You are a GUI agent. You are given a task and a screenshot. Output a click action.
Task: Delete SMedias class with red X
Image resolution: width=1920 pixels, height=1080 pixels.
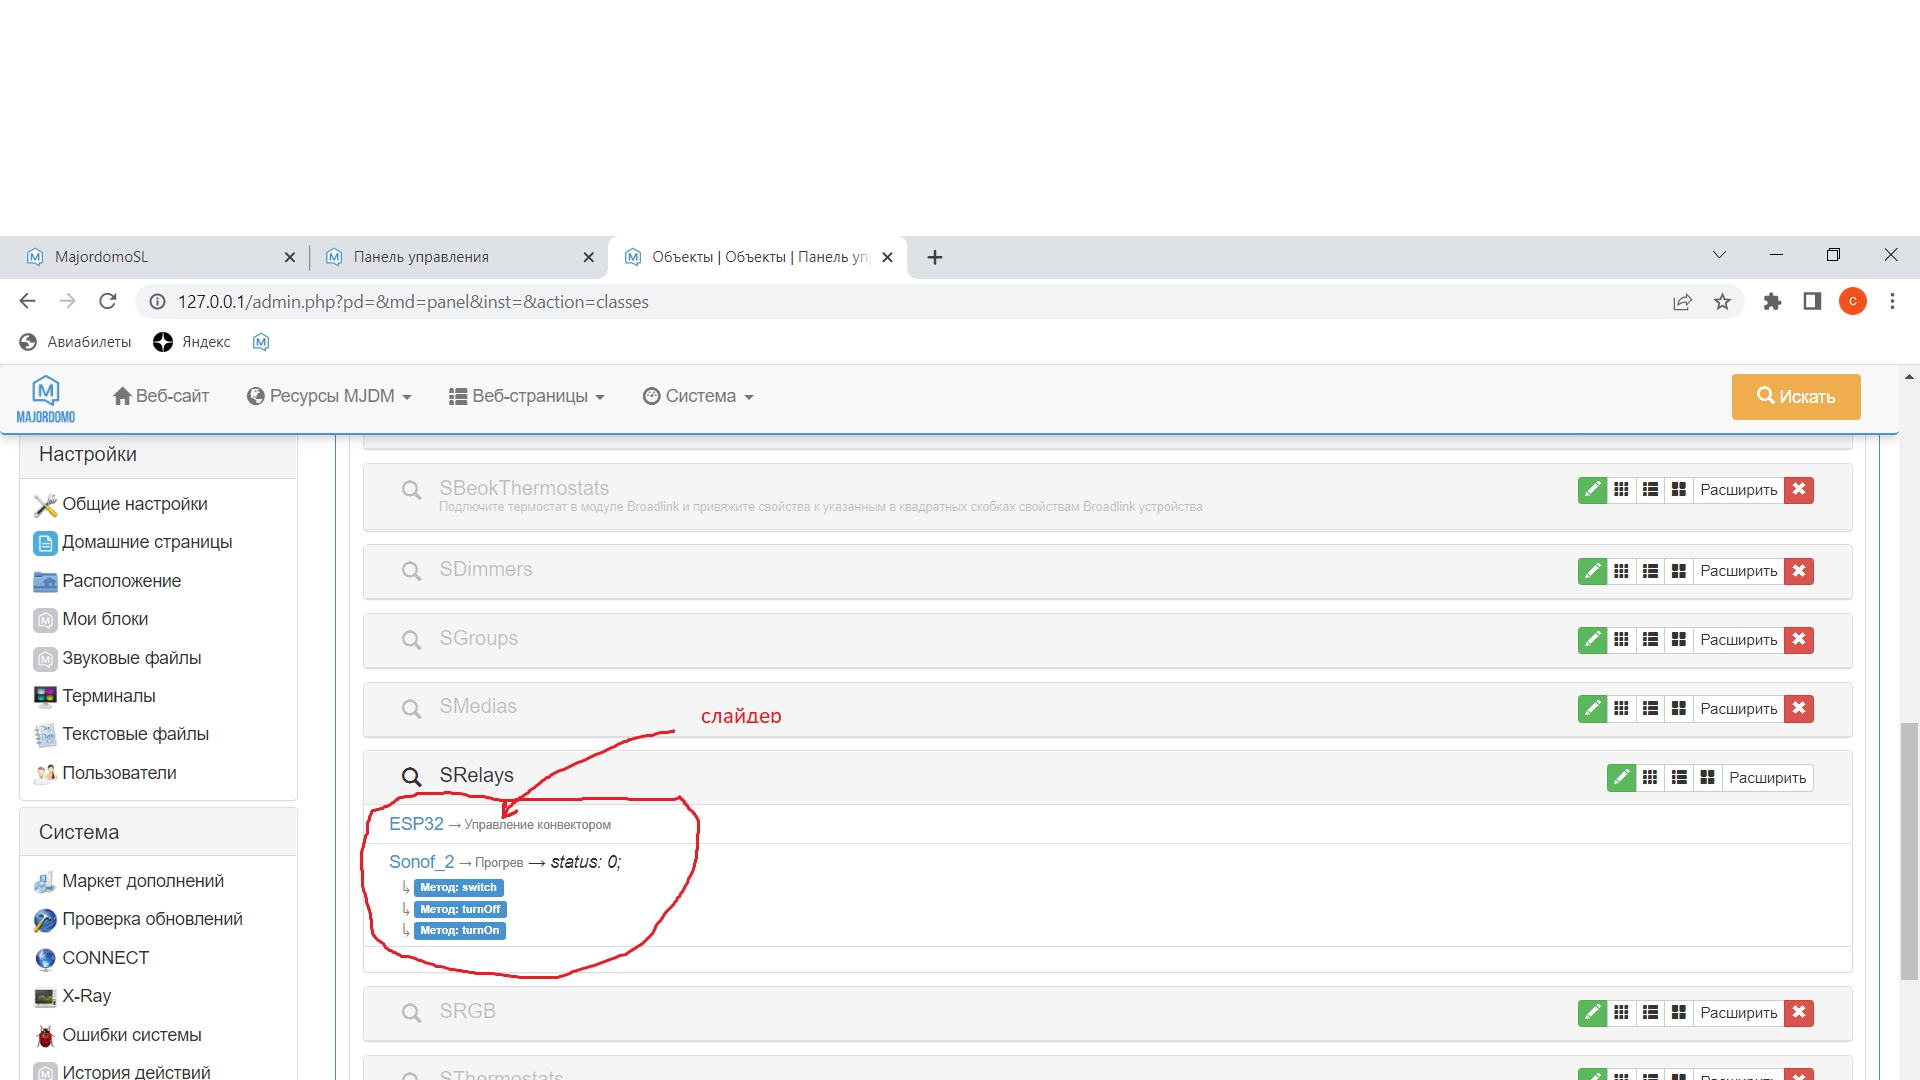click(x=1799, y=709)
